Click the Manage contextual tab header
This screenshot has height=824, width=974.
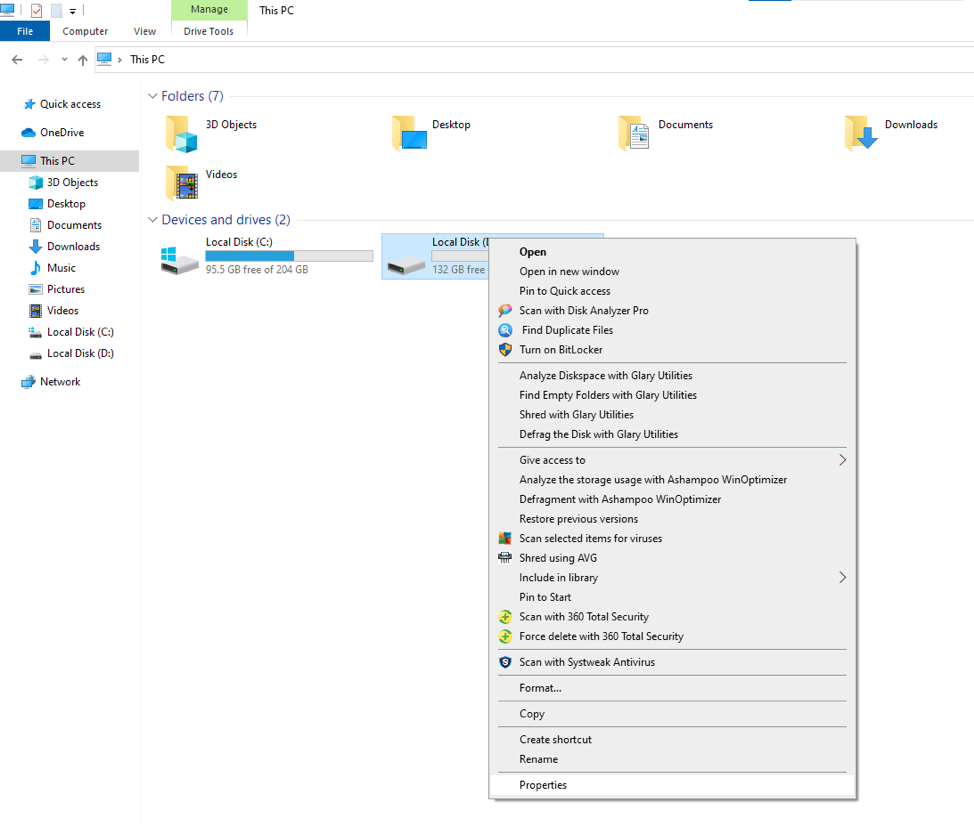[209, 9]
